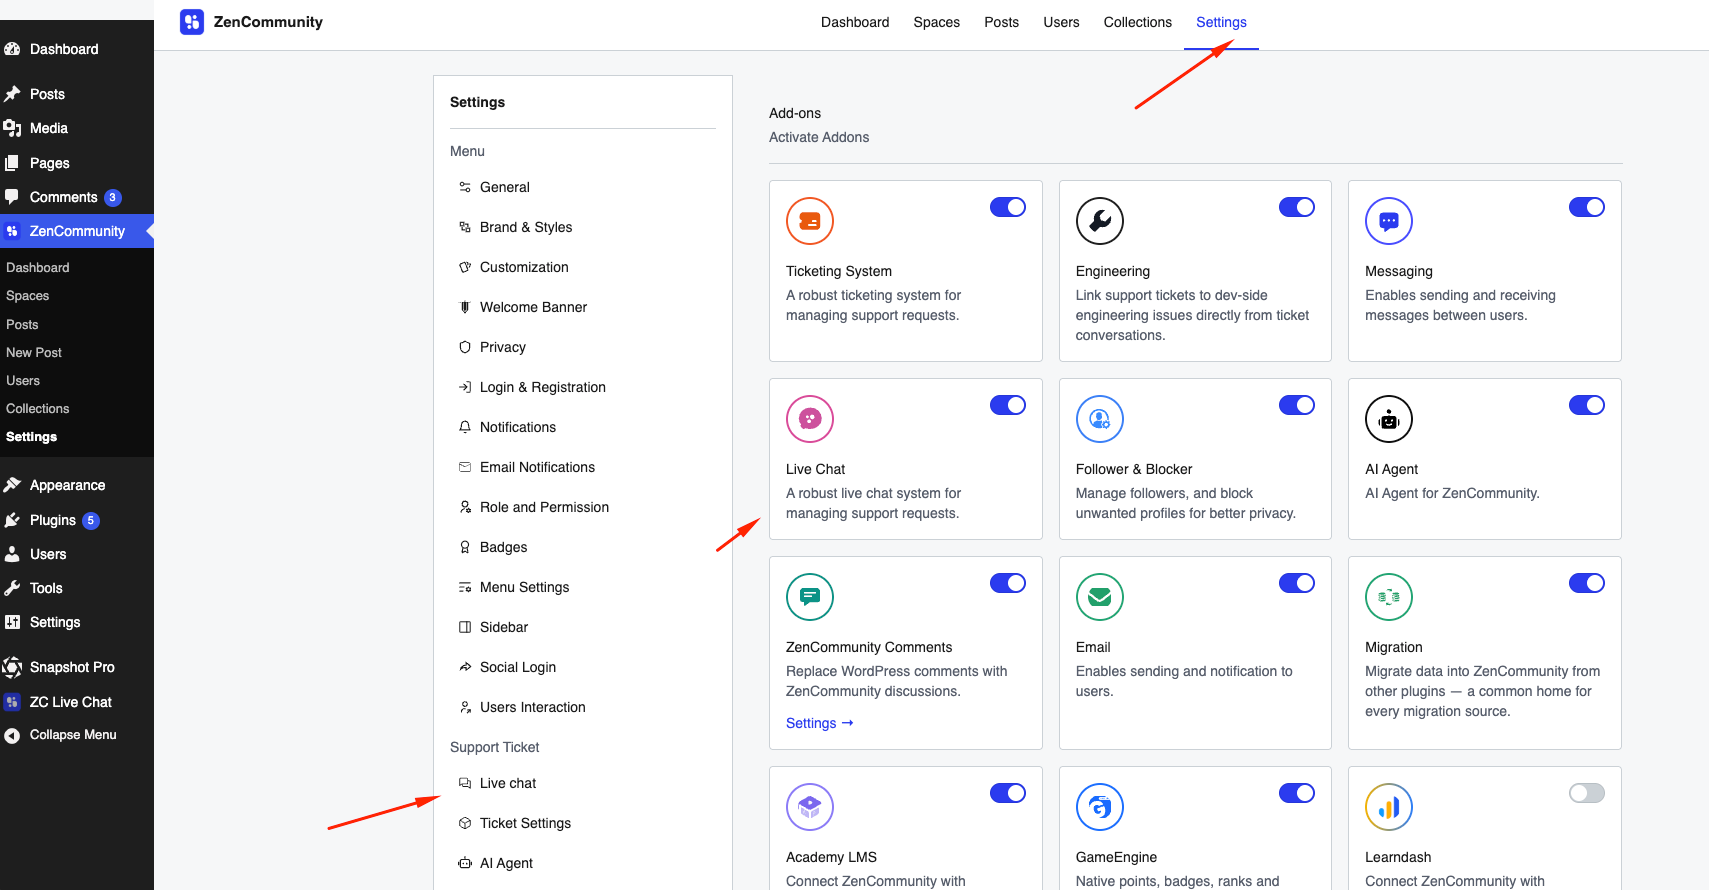Open New Post in ZenCommunity submenu

(x=34, y=352)
